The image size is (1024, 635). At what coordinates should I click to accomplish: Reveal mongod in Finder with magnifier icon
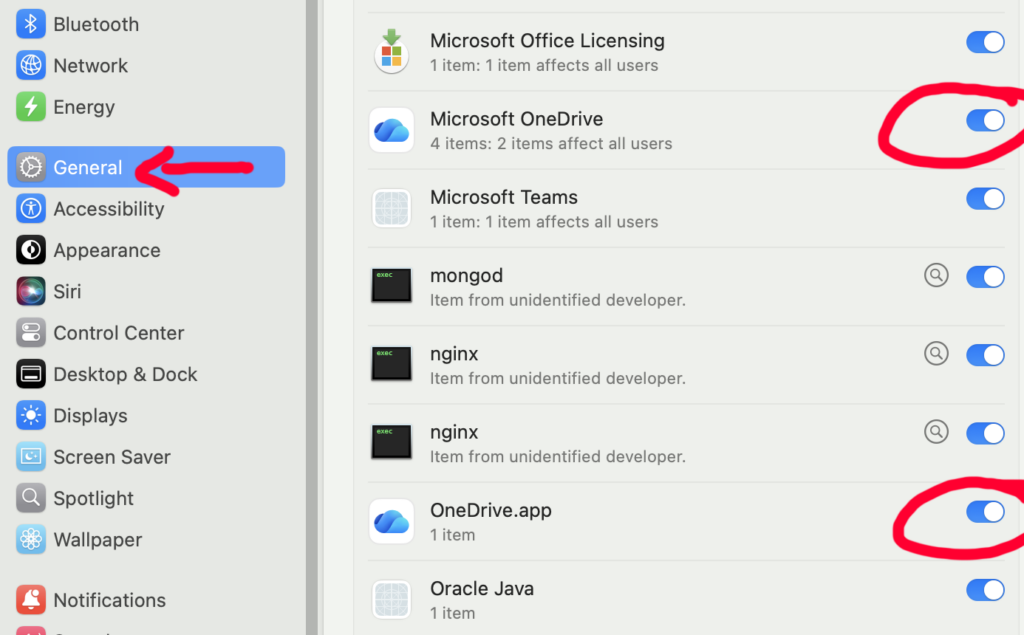point(936,275)
